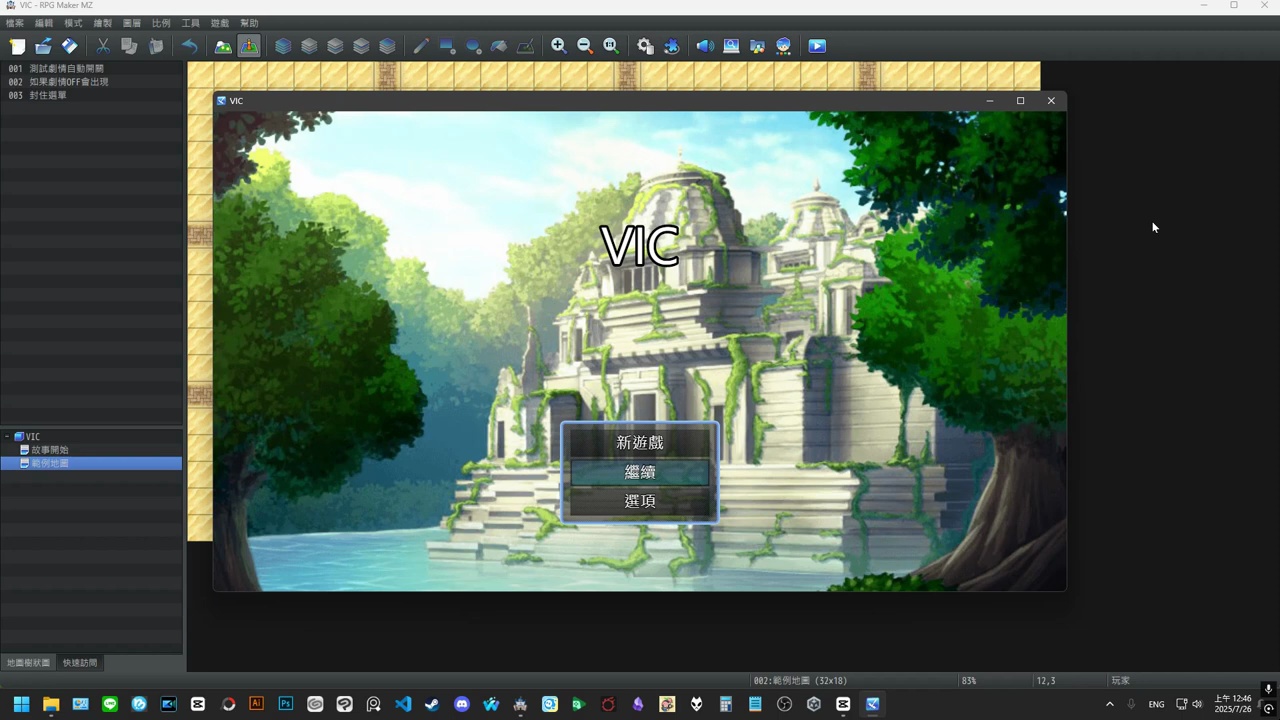
Task: Select event 001 測試劇情自動開關
Action: click(x=92, y=69)
